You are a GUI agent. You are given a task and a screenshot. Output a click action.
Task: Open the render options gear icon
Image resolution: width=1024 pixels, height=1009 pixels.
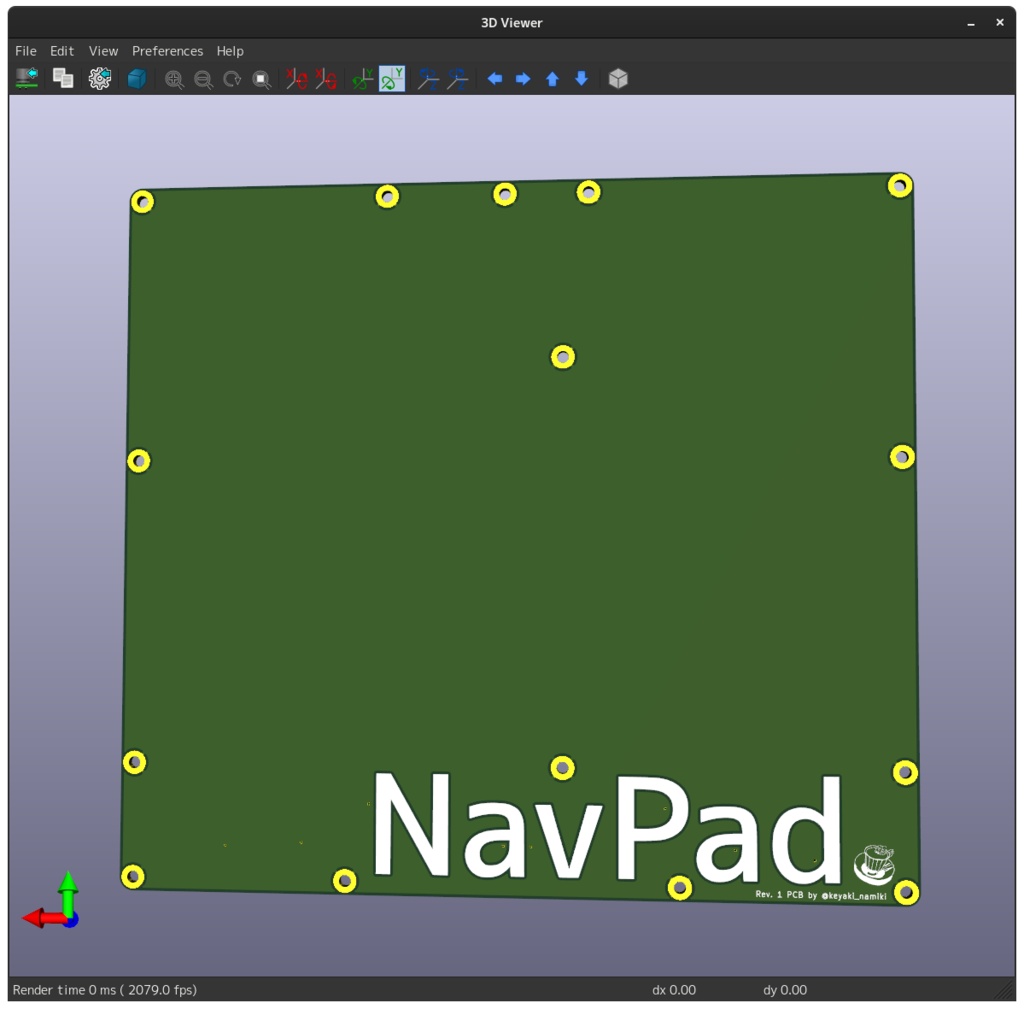(98, 78)
